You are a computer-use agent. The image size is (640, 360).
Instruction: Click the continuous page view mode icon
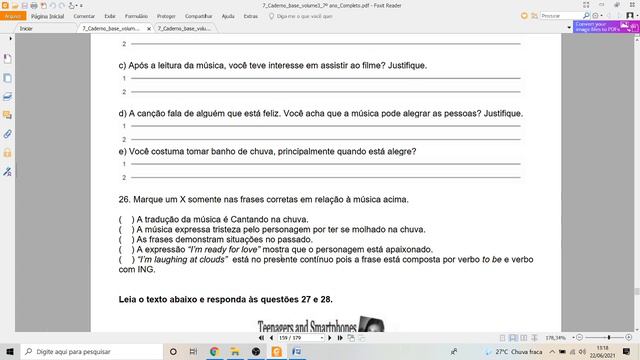coord(513,338)
